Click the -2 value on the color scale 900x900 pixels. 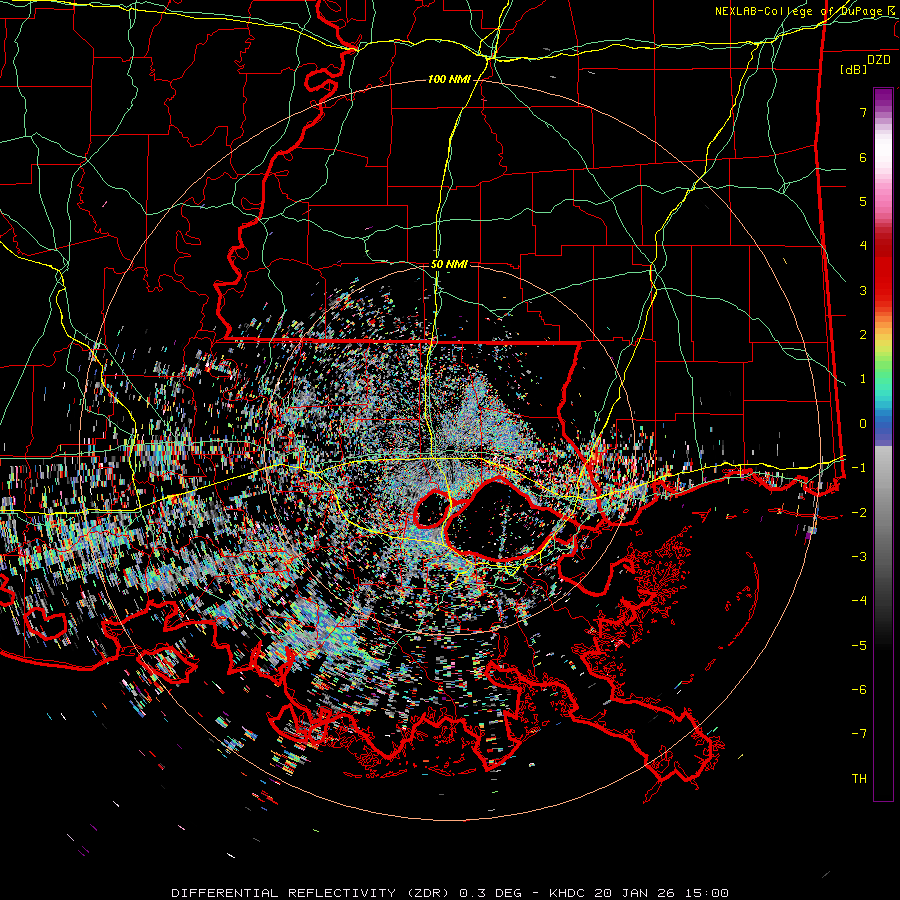point(859,512)
